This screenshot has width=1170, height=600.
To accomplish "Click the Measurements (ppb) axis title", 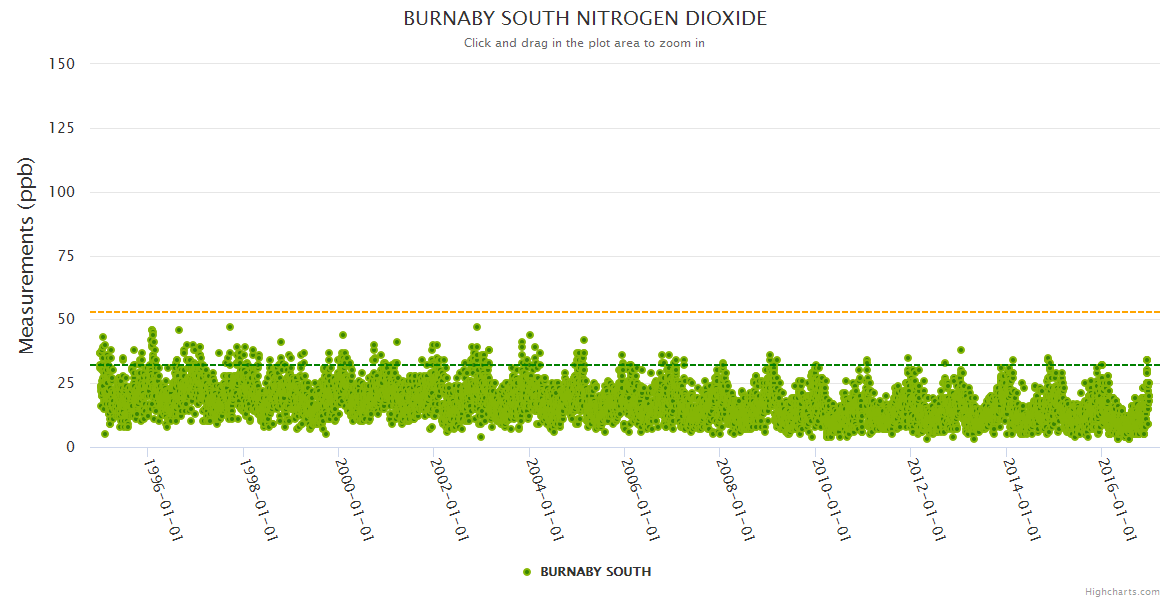I will (27, 255).
